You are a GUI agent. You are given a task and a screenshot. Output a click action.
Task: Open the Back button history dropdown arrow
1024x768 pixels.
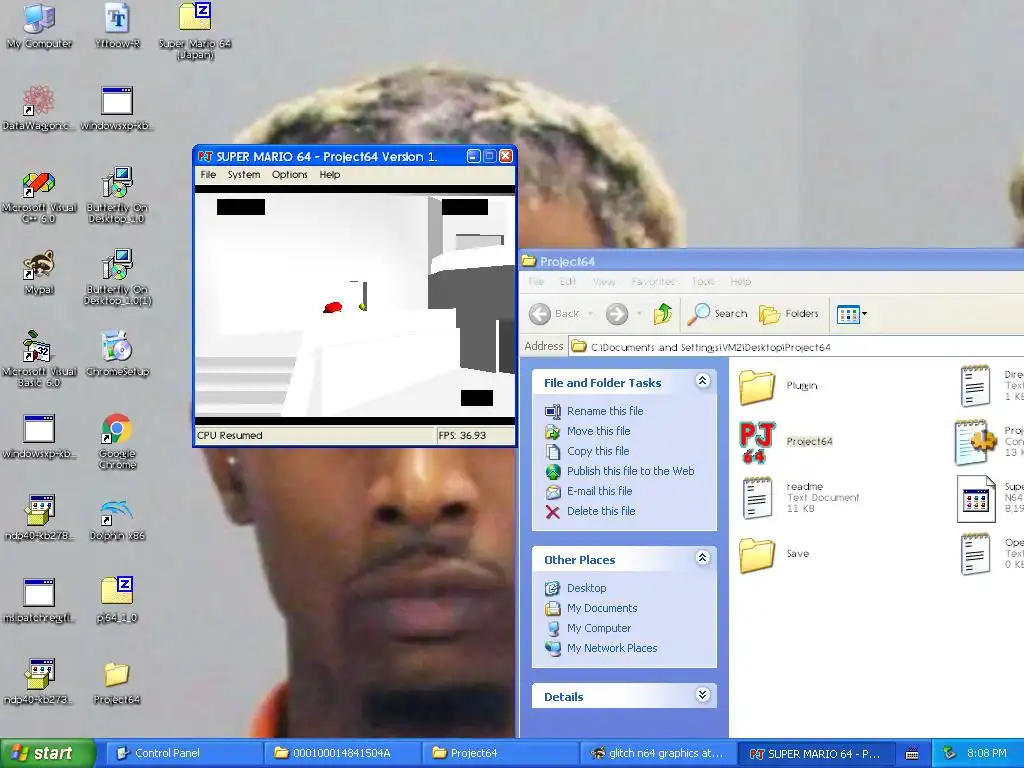tap(590, 314)
